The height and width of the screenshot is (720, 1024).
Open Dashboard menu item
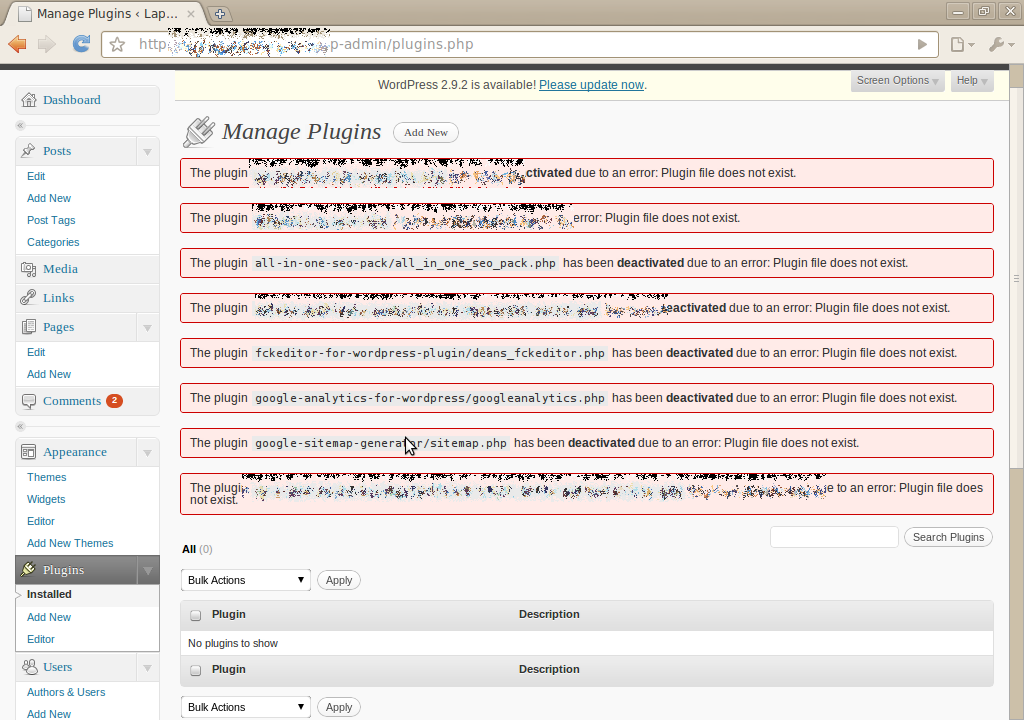point(72,100)
